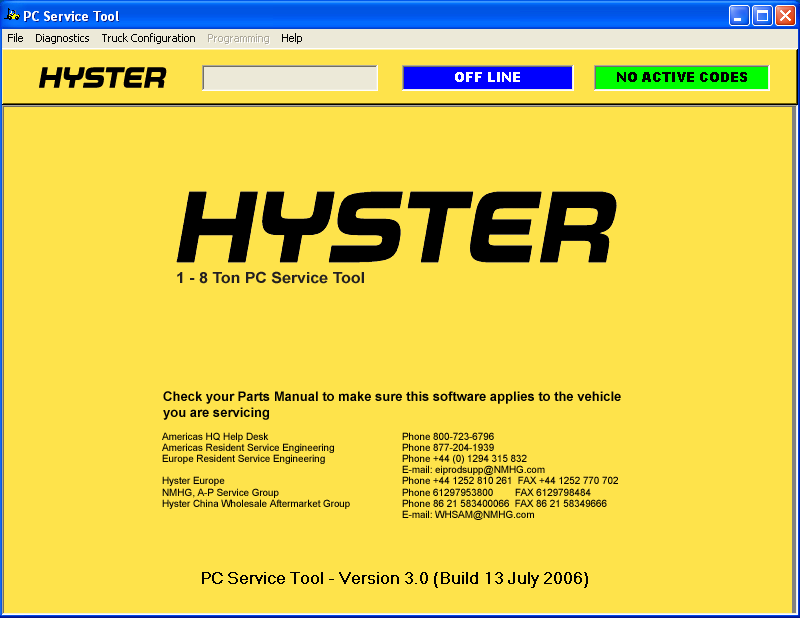Click 'FAX 86 21 58349666' text
800x618 pixels.
561,504
